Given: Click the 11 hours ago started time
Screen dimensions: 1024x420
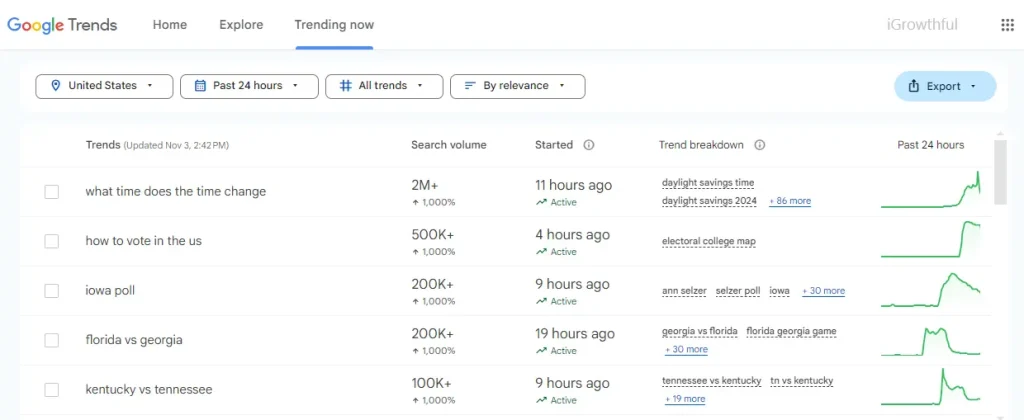Looking at the screenshot, I should click(x=573, y=186).
